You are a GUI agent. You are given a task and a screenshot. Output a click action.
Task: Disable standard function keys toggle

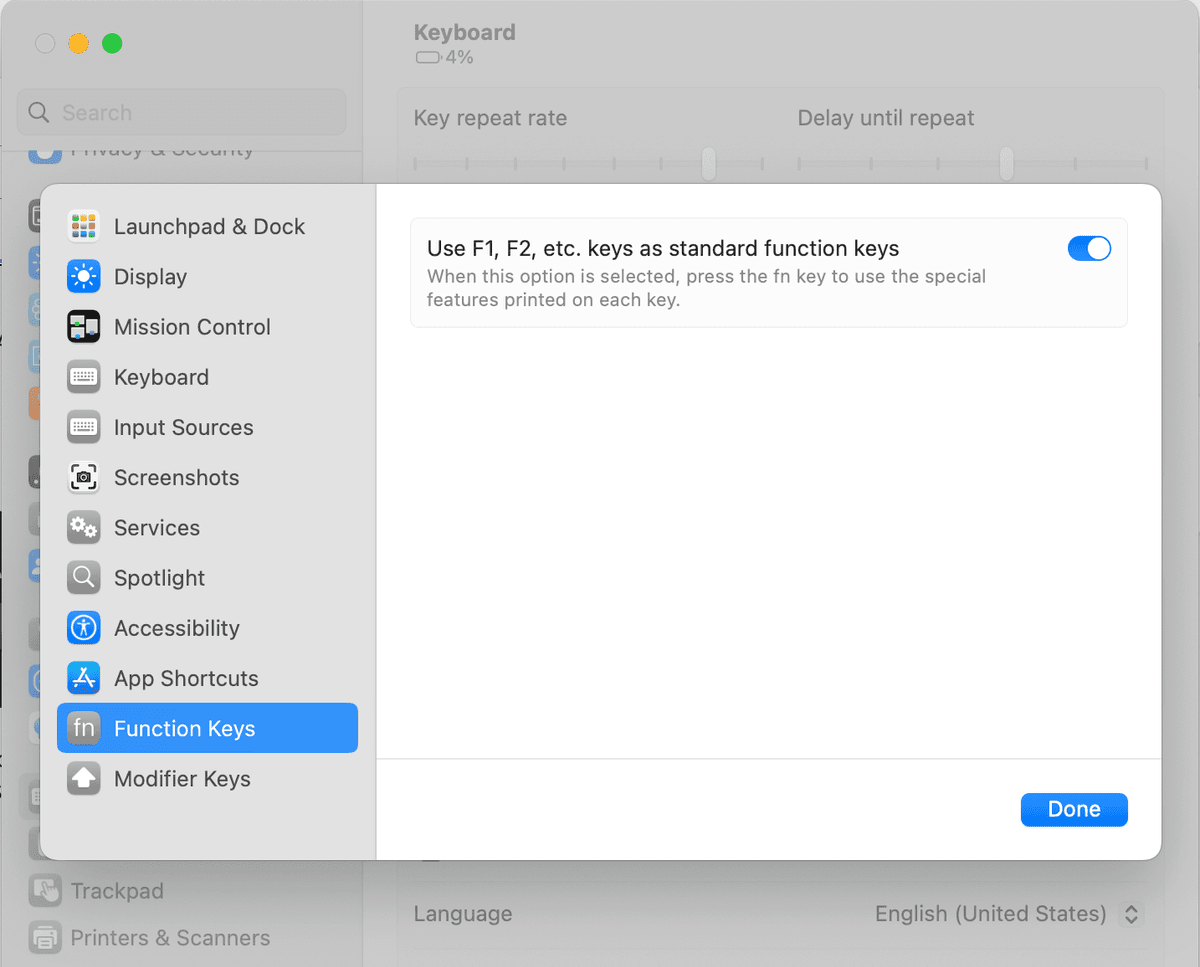[x=1089, y=248]
